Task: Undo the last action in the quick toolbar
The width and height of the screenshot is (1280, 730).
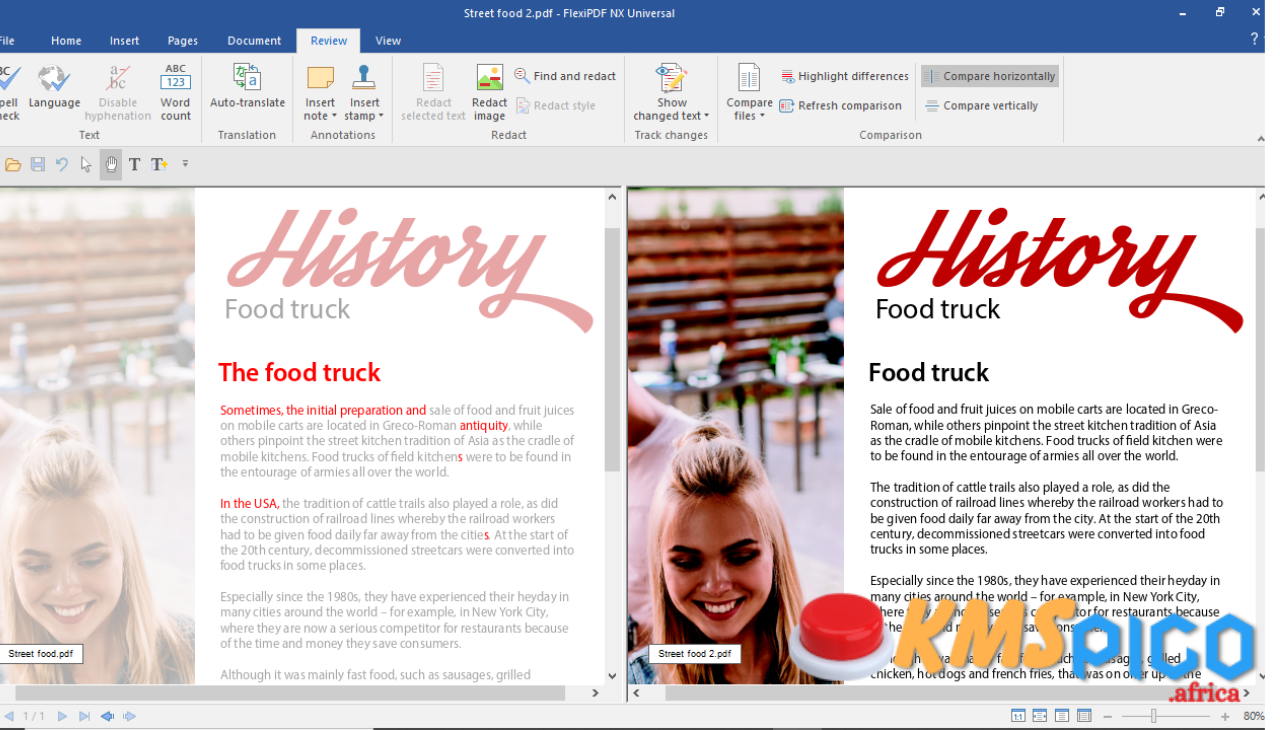Action: point(62,164)
